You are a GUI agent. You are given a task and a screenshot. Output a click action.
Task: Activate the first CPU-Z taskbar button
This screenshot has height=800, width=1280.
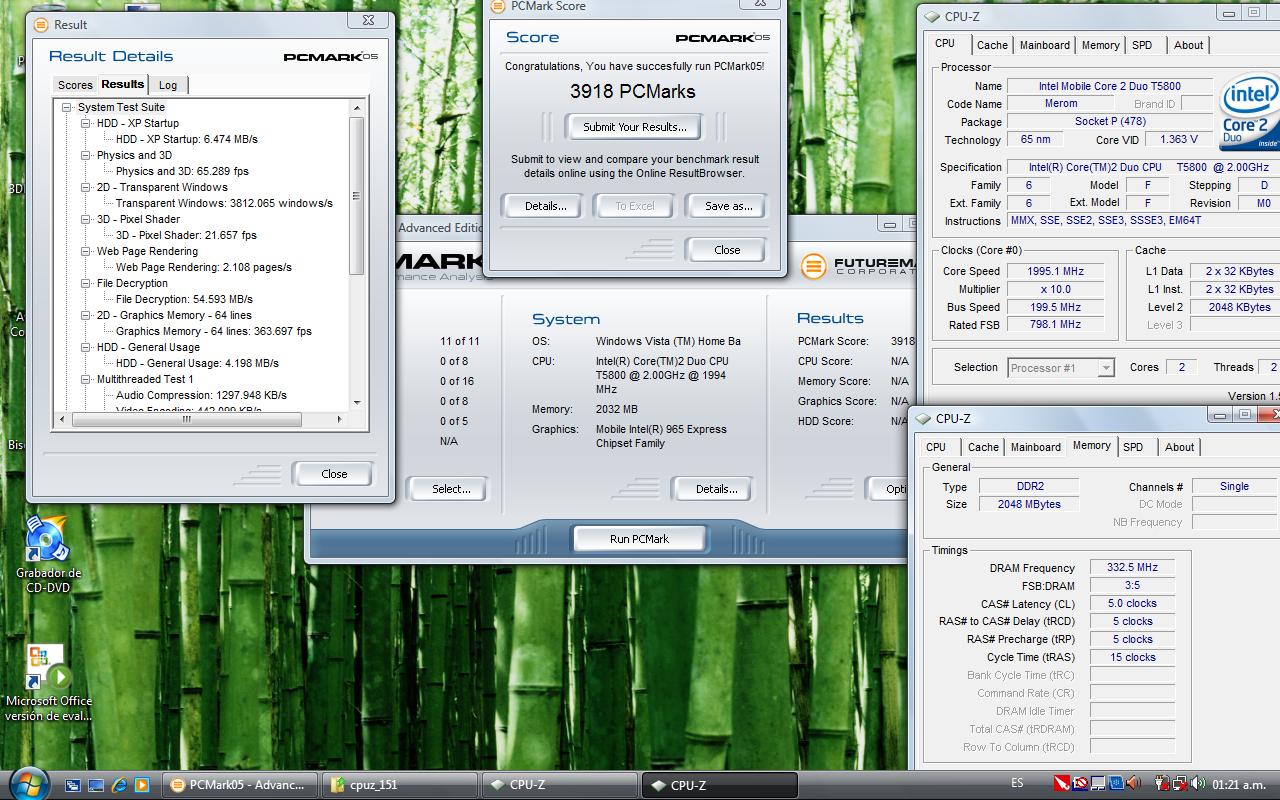pos(559,785)
